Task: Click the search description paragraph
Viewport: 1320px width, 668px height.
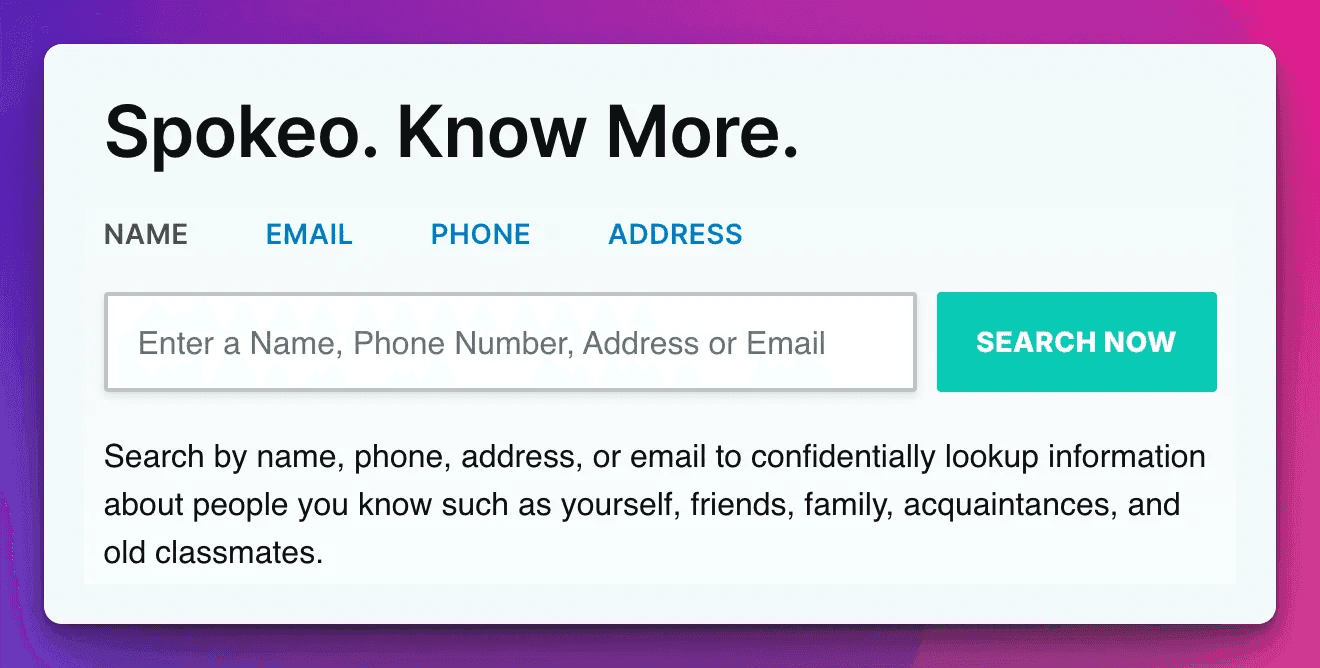Action: coord(655,504)
